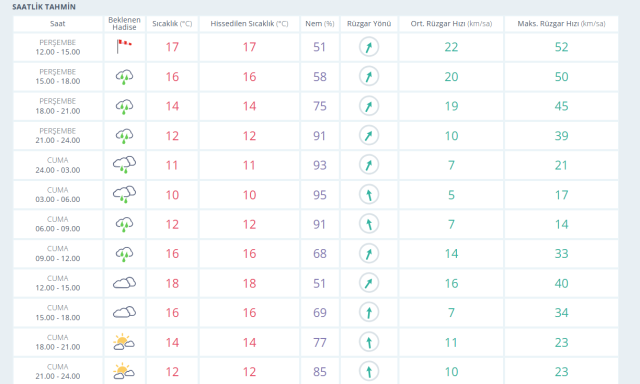Click max wind speed value 52
Viewport: 640px width, 384px height.
coord(561,47)
